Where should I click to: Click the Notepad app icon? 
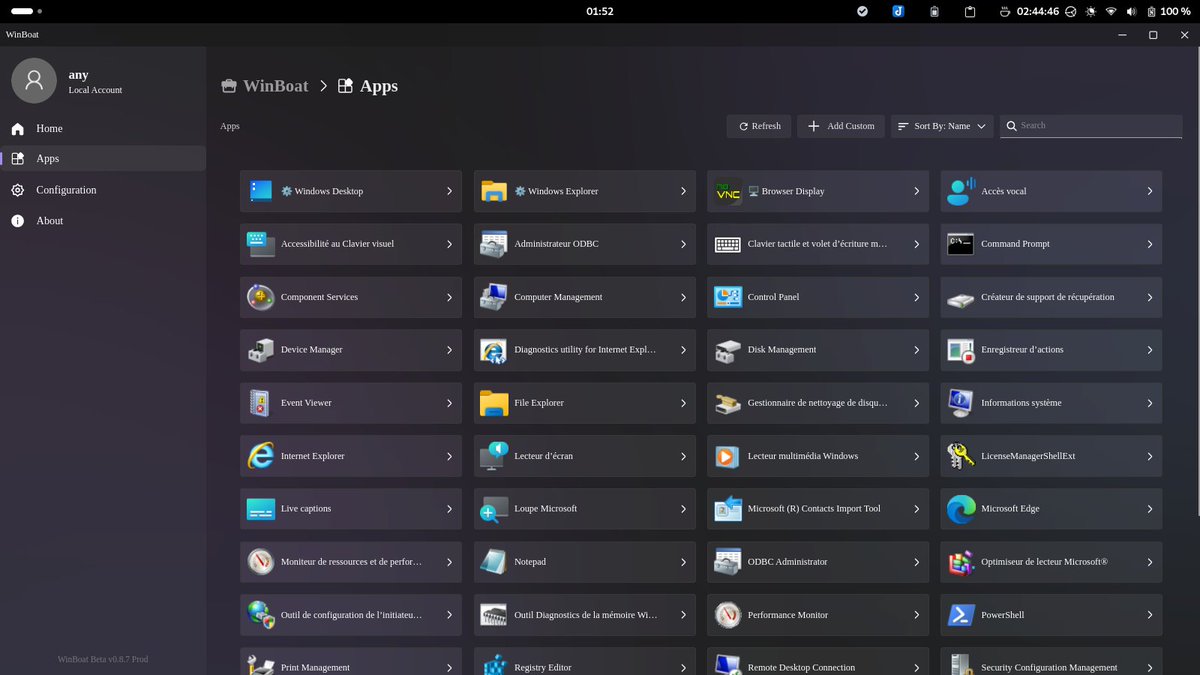coord(494,562)
